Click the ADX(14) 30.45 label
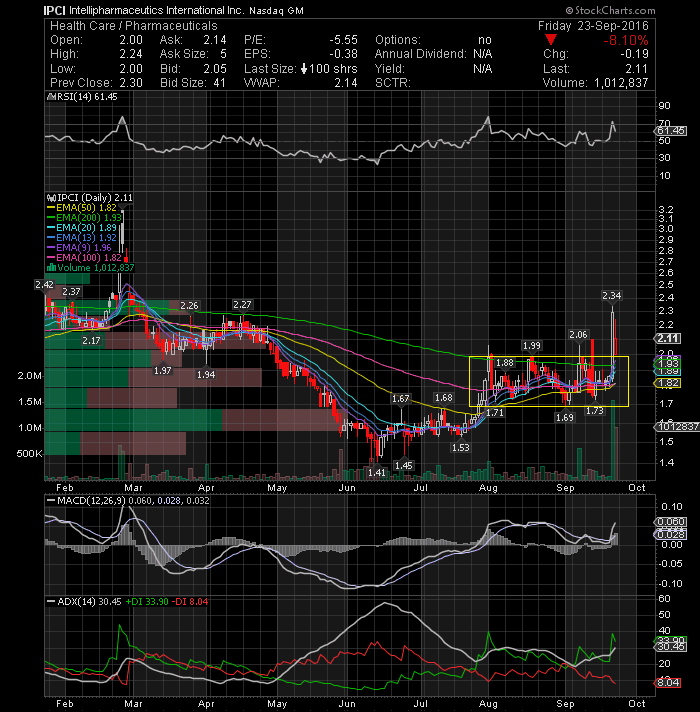The image size is (700, 712). point(89,601)
